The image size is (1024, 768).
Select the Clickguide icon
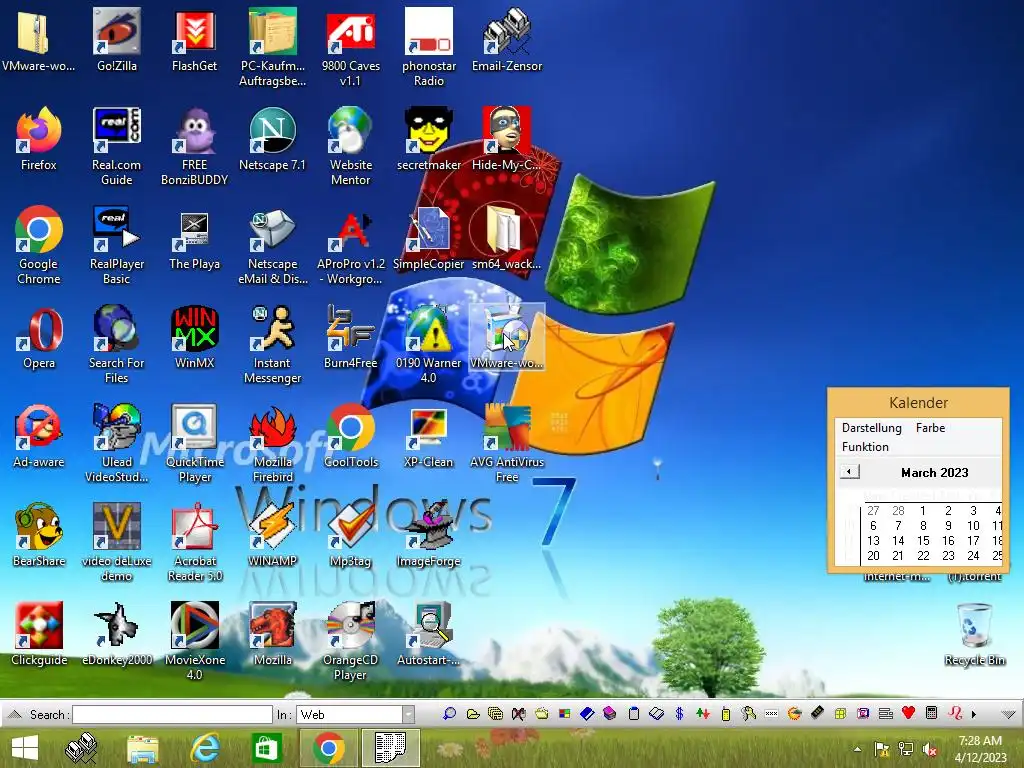click(x=39, y=633)
